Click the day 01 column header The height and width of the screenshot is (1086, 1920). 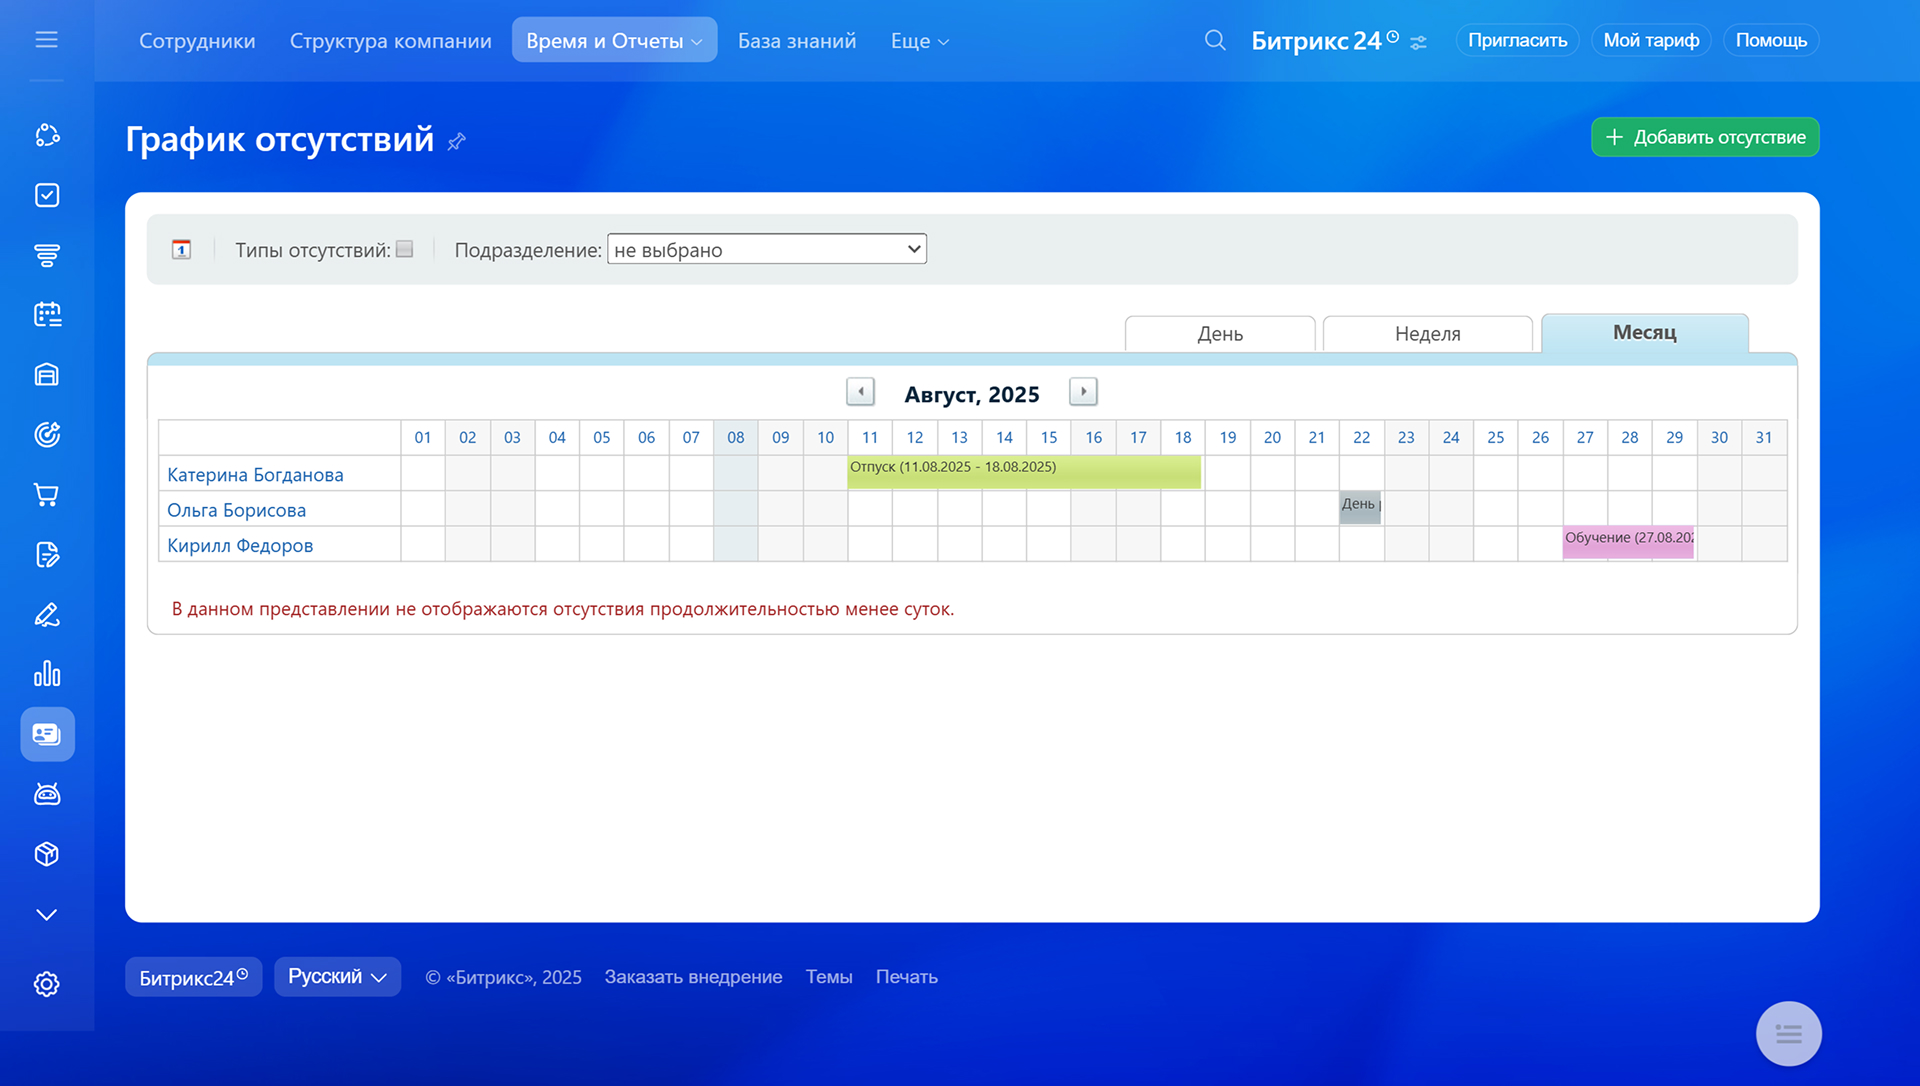click(x=423, y=437)
